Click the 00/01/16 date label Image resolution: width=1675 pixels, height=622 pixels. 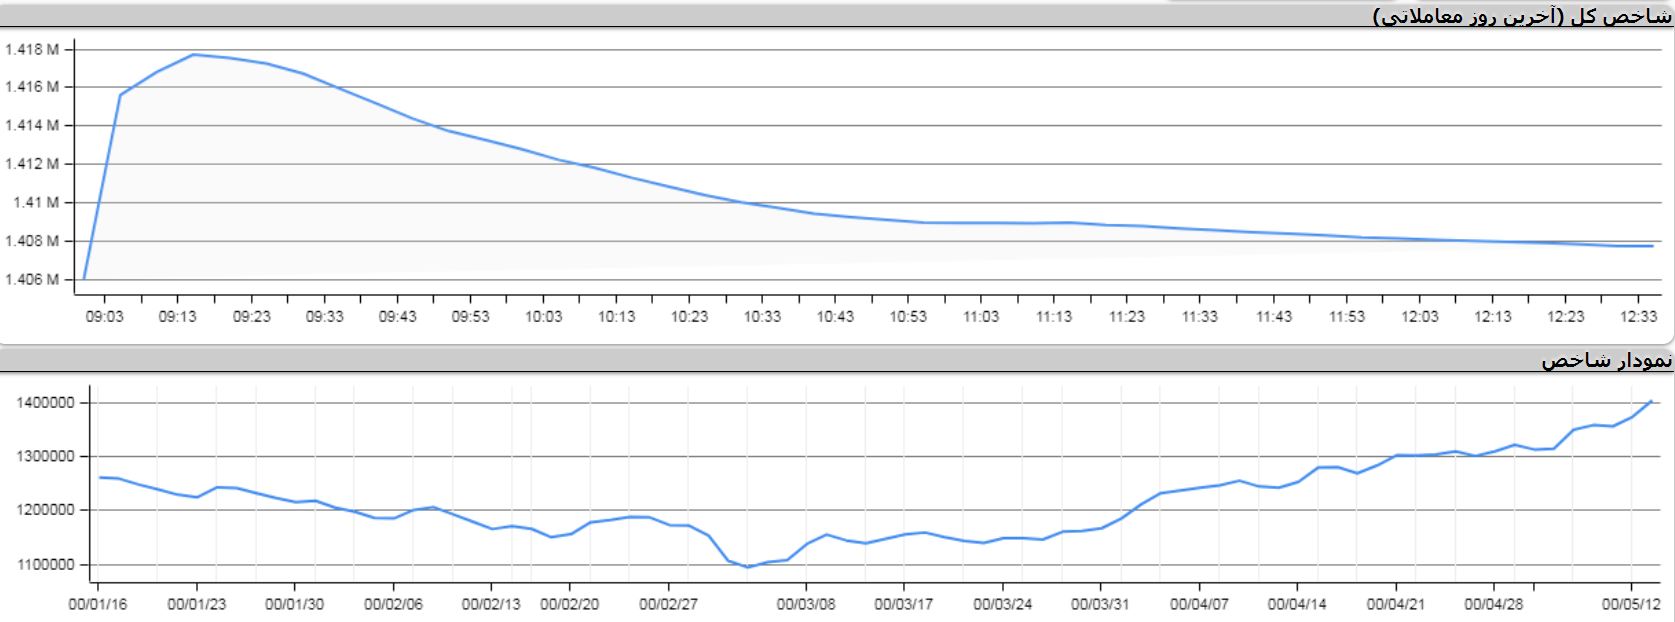point(98,604)
